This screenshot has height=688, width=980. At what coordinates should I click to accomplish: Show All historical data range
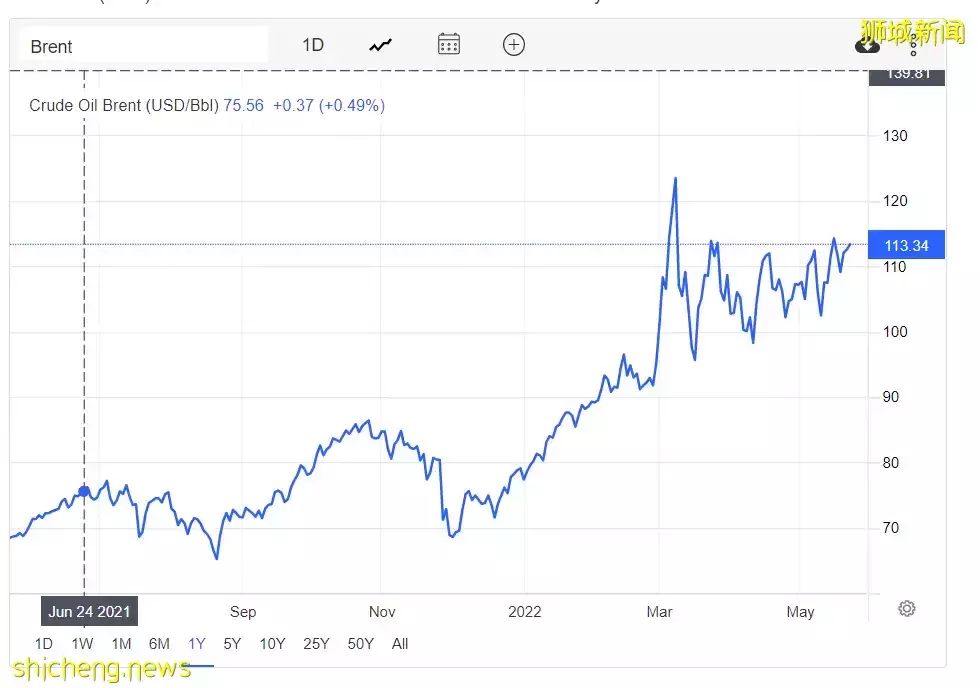tap(400, 644)
